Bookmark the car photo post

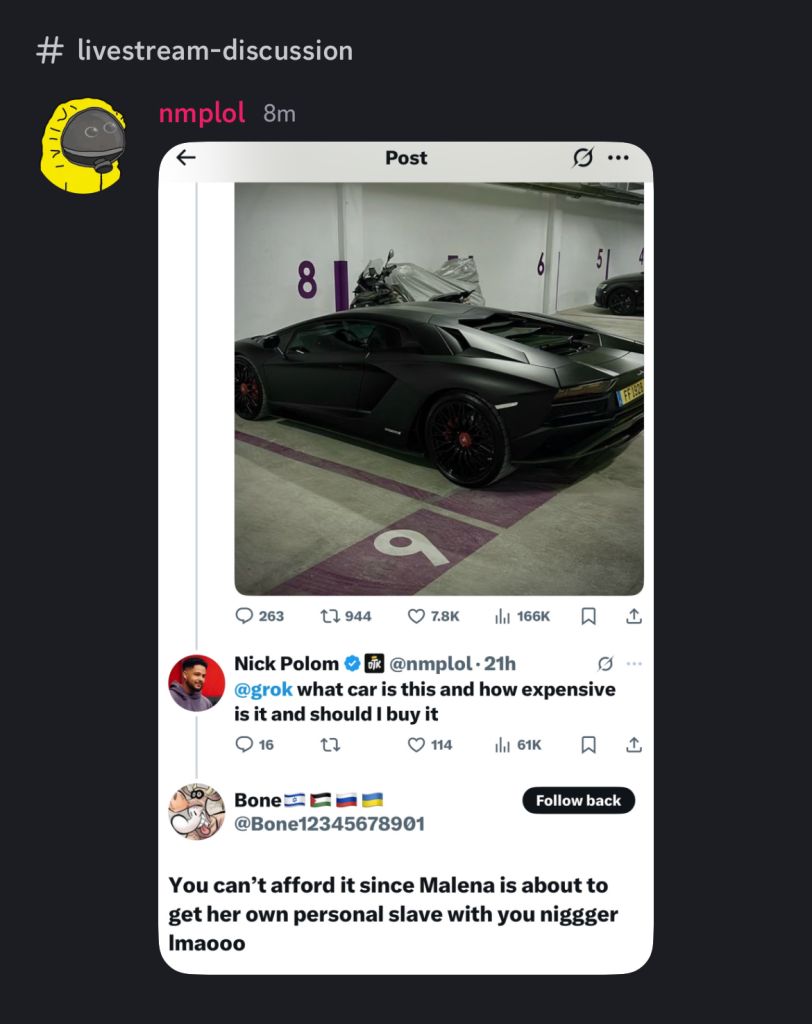pos(589,616)
